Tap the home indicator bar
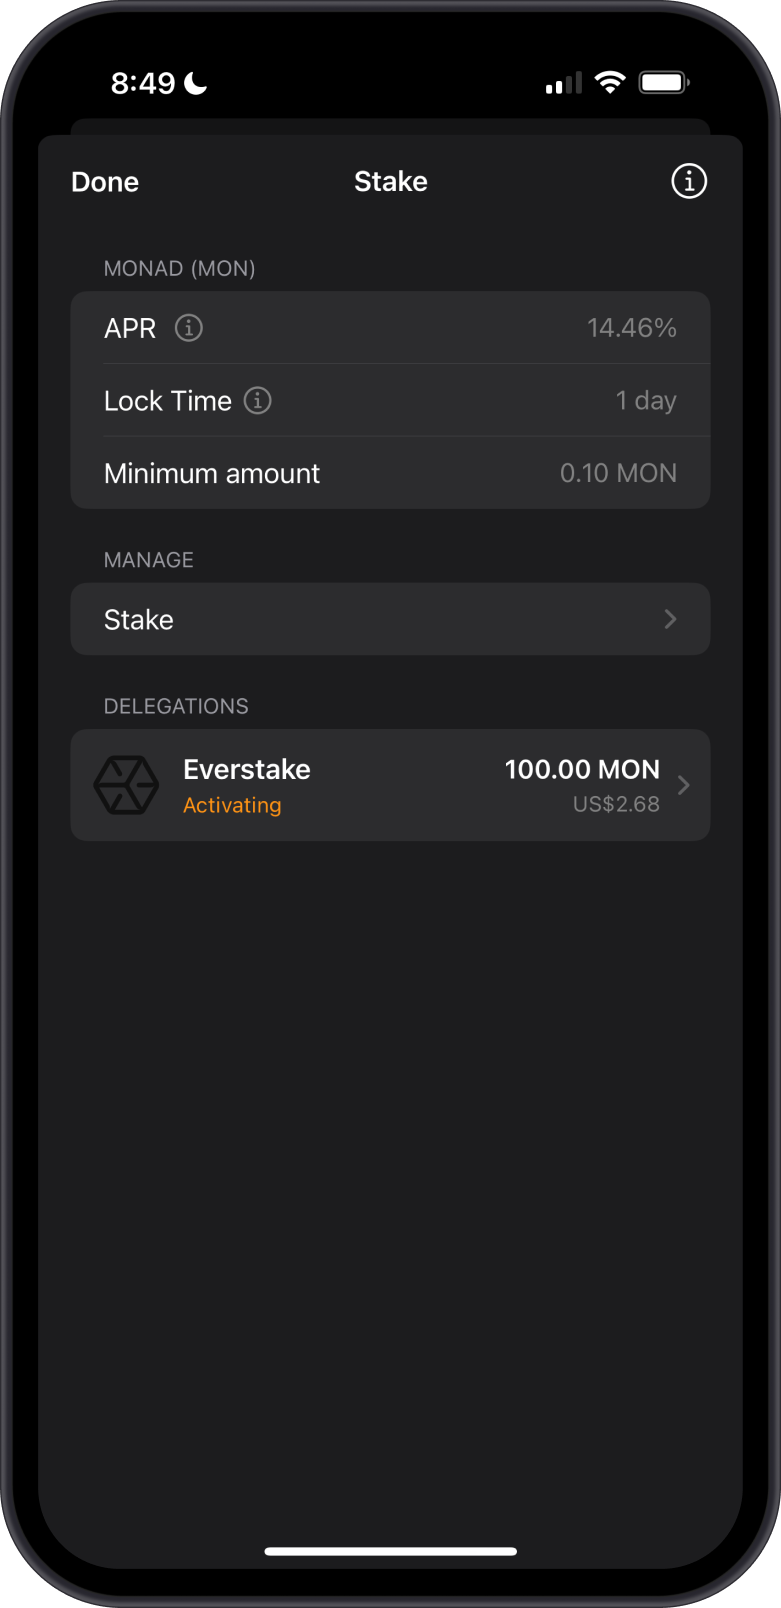781x1608 pixels. pyautogui.click(x=390, y=1551)
